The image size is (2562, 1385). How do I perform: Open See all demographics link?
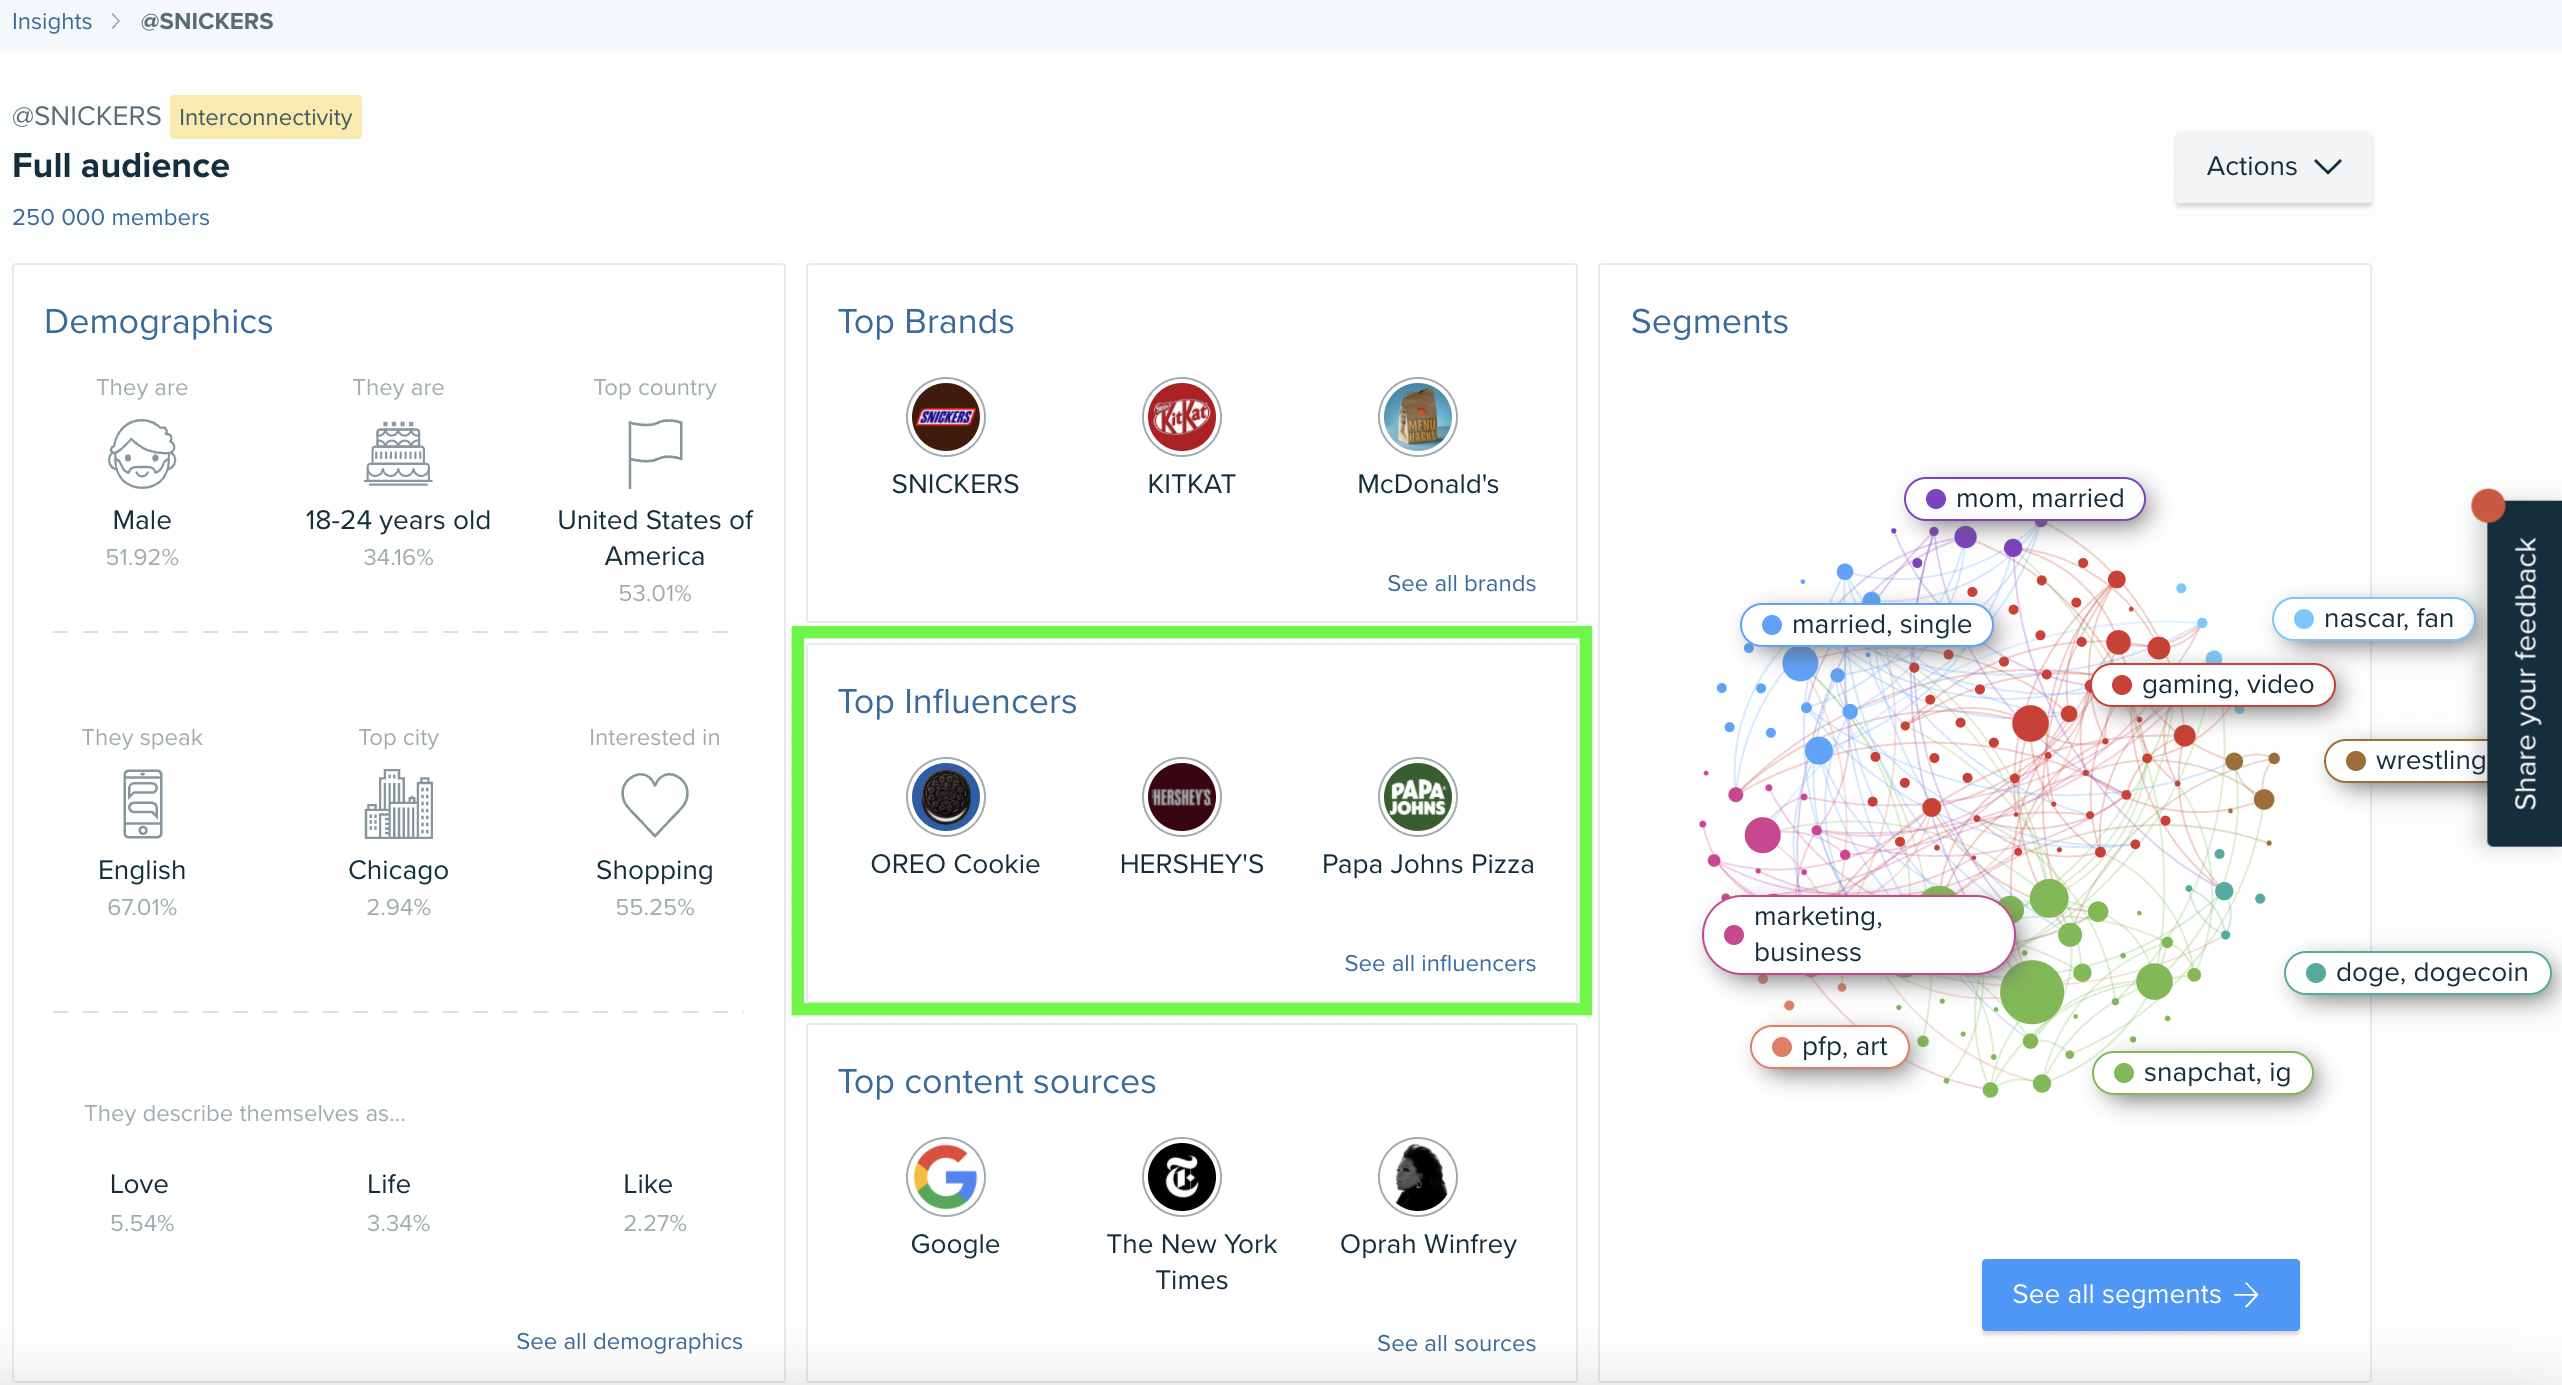(629, 1341)
